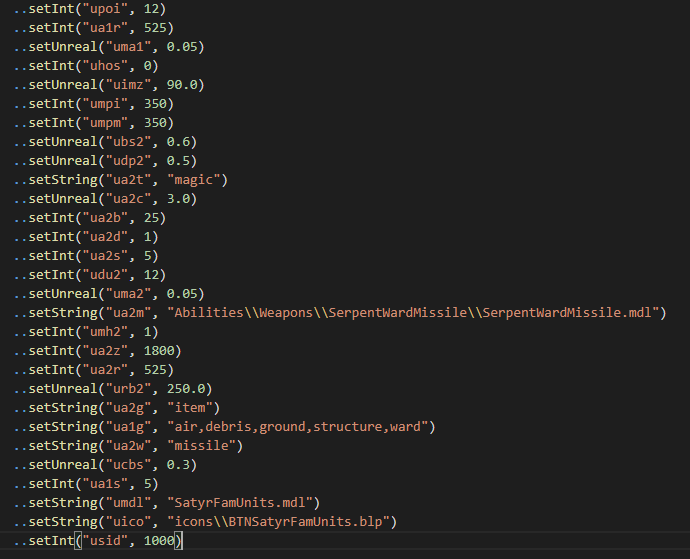Click the 0.3 value for ucbs
The image size is (690, 559).
(178, 465)
